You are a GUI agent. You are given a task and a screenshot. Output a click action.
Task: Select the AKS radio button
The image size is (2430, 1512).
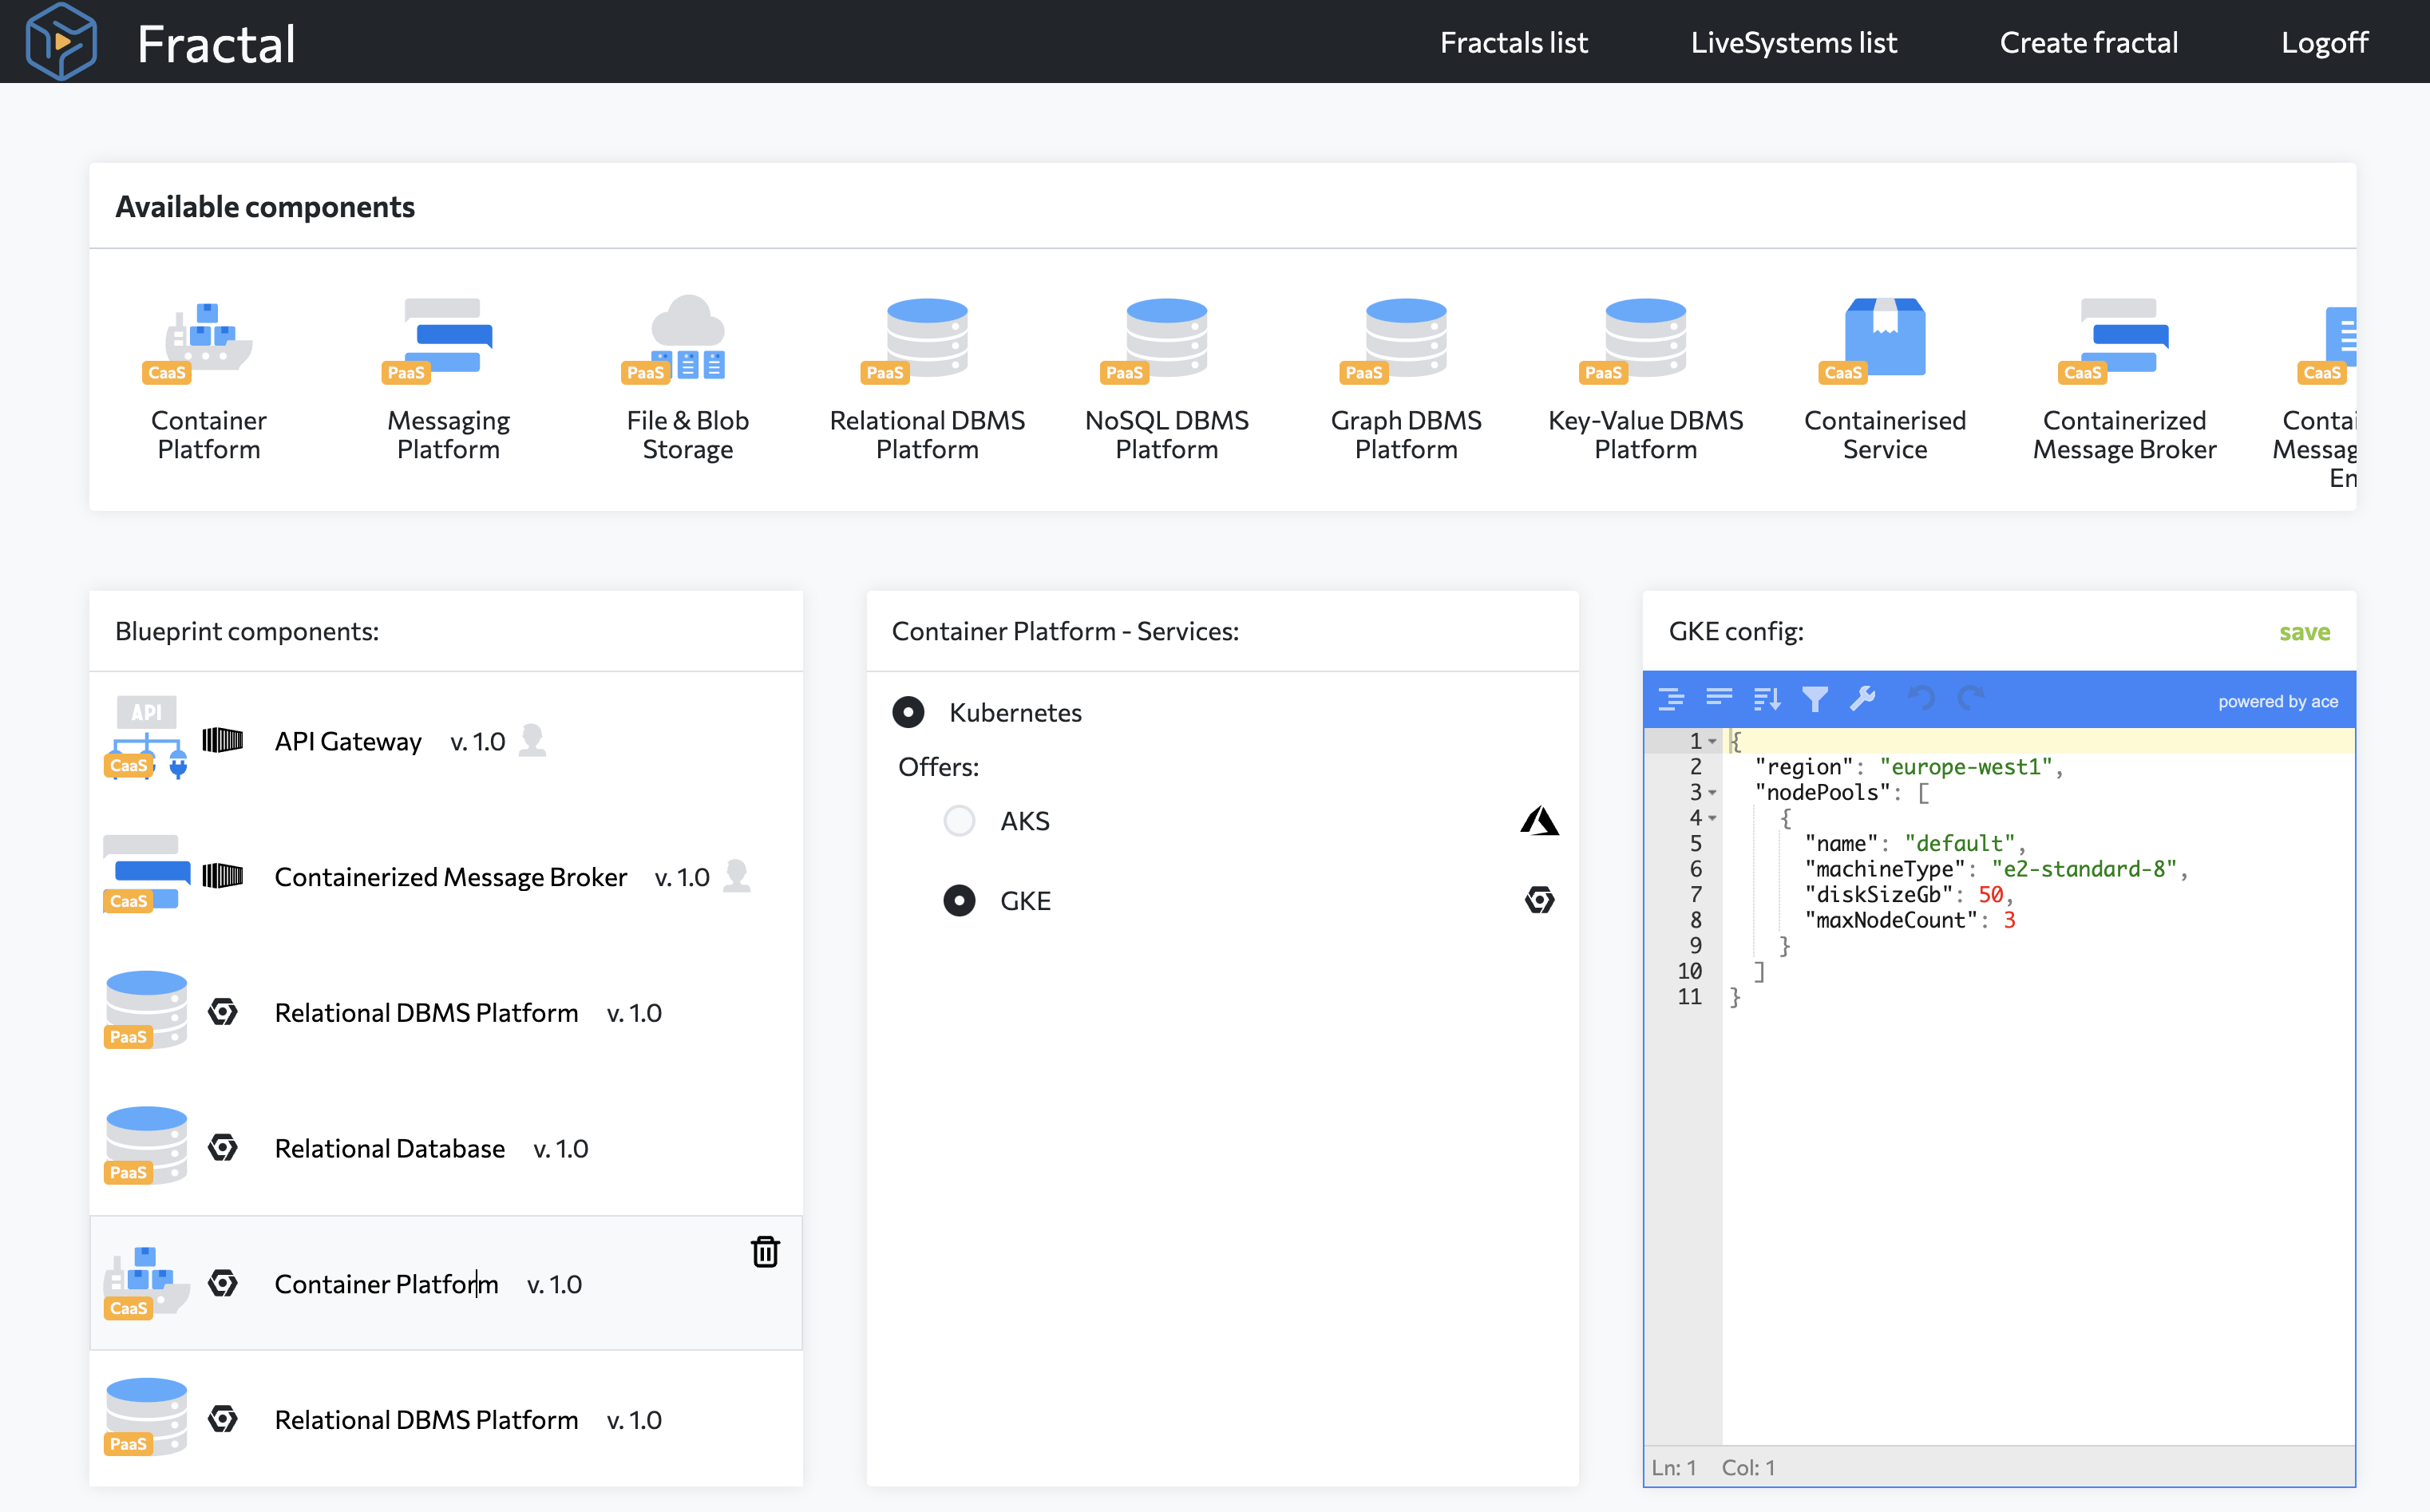(x=959, y=820)
